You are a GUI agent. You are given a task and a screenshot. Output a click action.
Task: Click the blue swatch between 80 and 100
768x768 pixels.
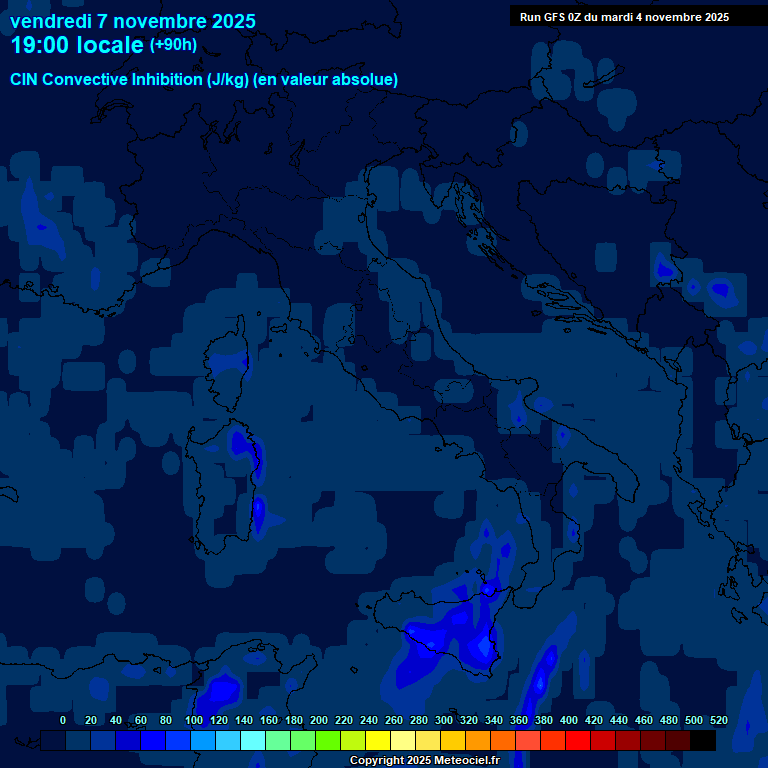pyautogui.click(x=178, y=740)
